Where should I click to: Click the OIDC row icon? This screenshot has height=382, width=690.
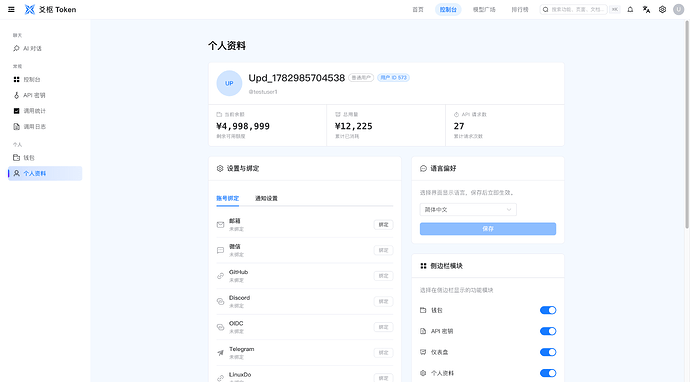tap(220, 327)
